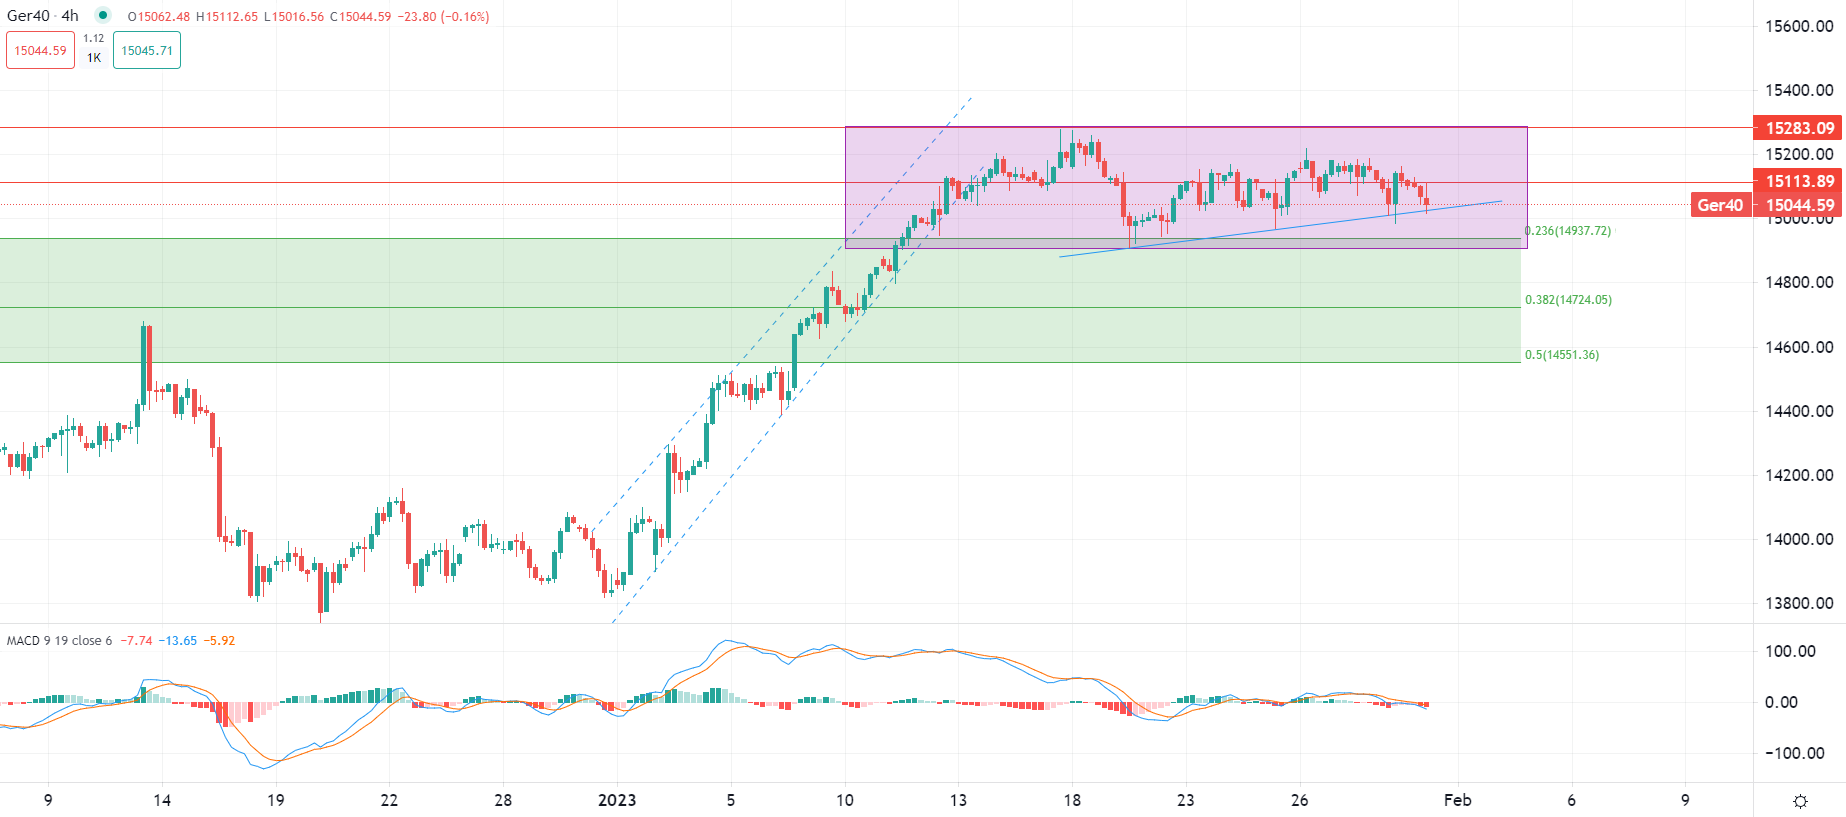Viewport: 1846px width, 817px height.
Task: Select the MACD 9 19 close 6 legend
Action: (x=60, y=641)
